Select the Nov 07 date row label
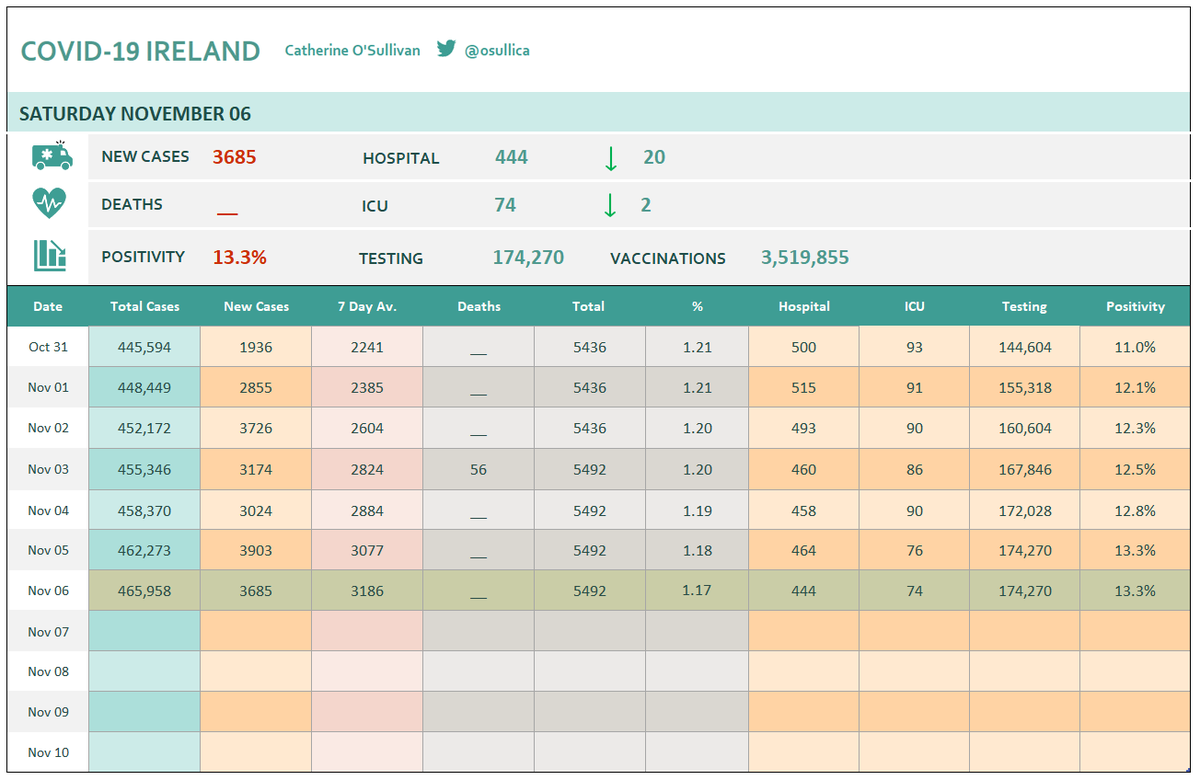 coord(48,631)
